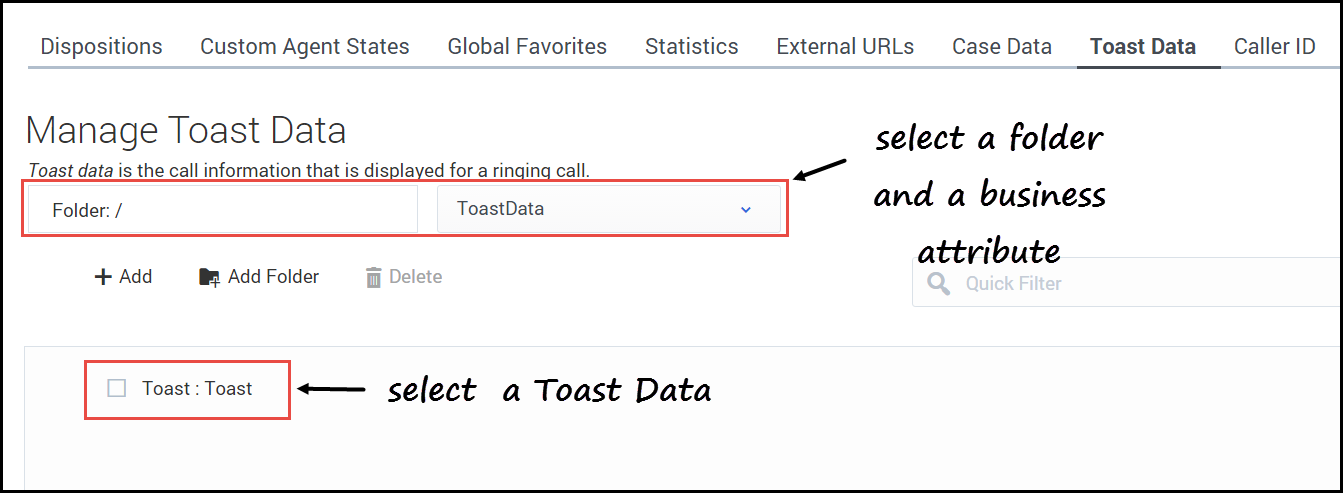
Task: Tick the Toast : Toast checkbox
Action: 117,388
